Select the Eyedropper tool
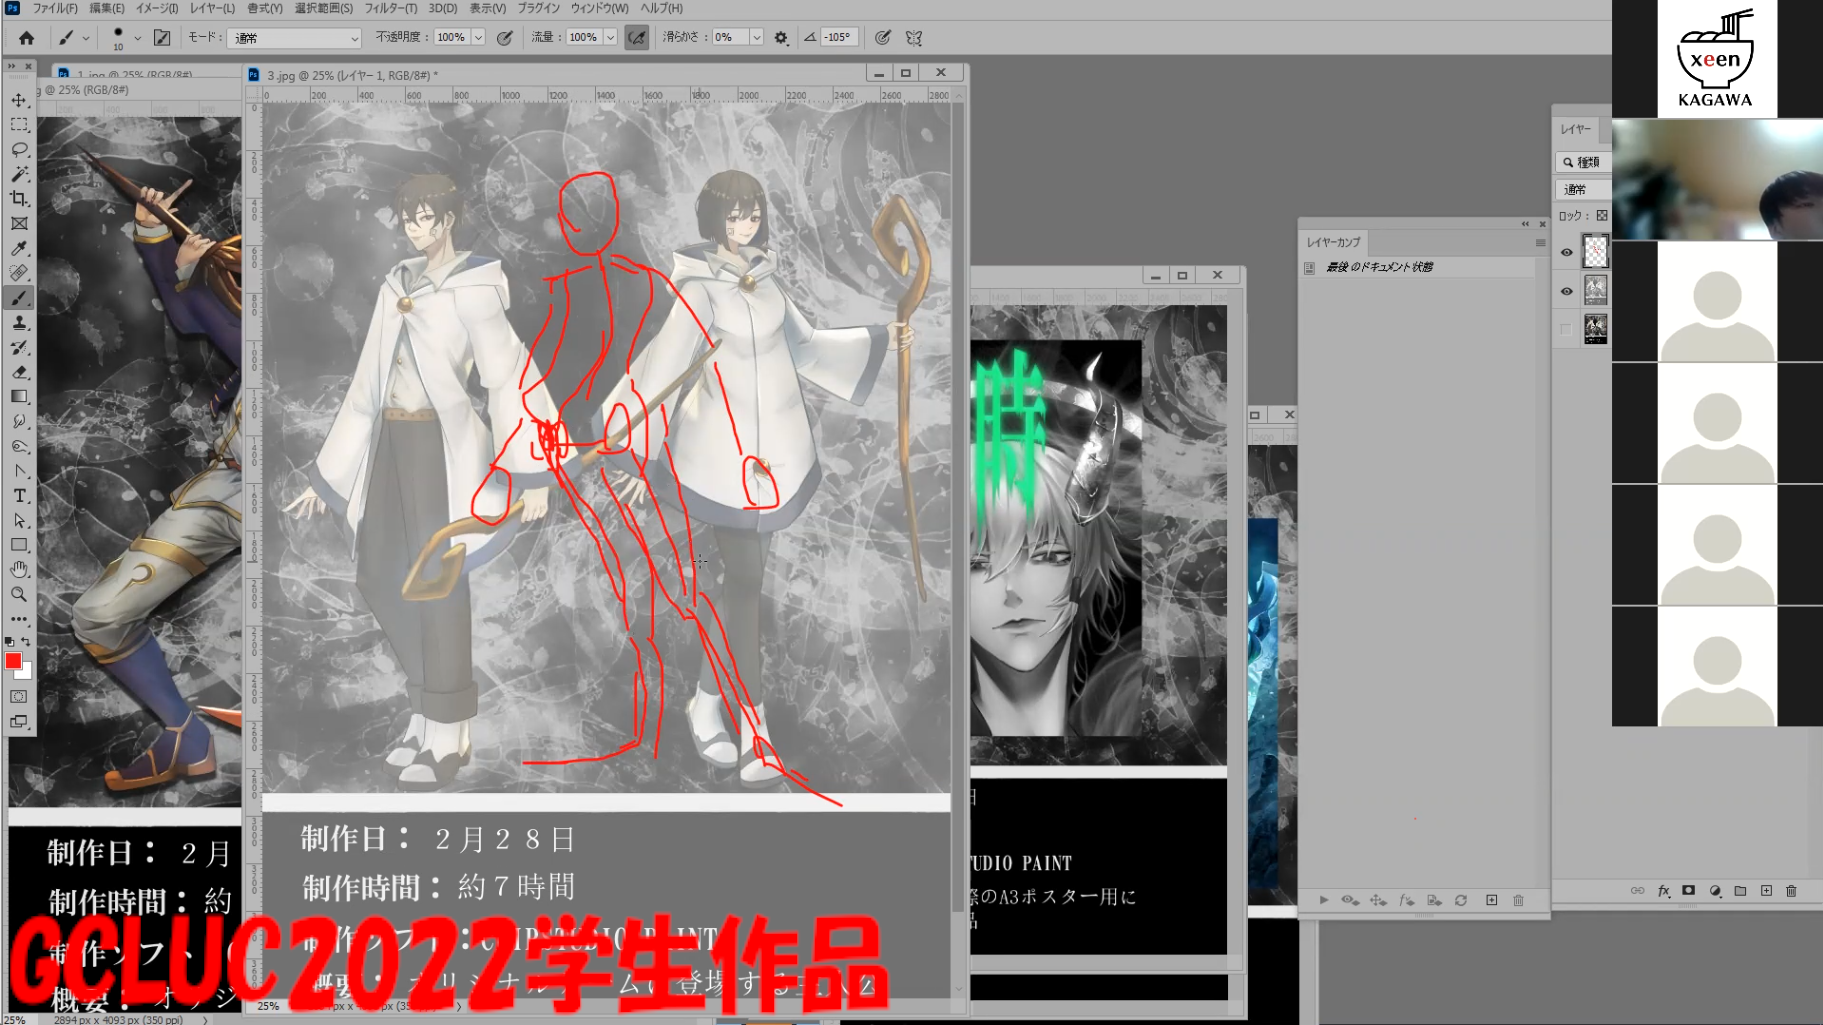The image size is (1823, 1025). 19,248
